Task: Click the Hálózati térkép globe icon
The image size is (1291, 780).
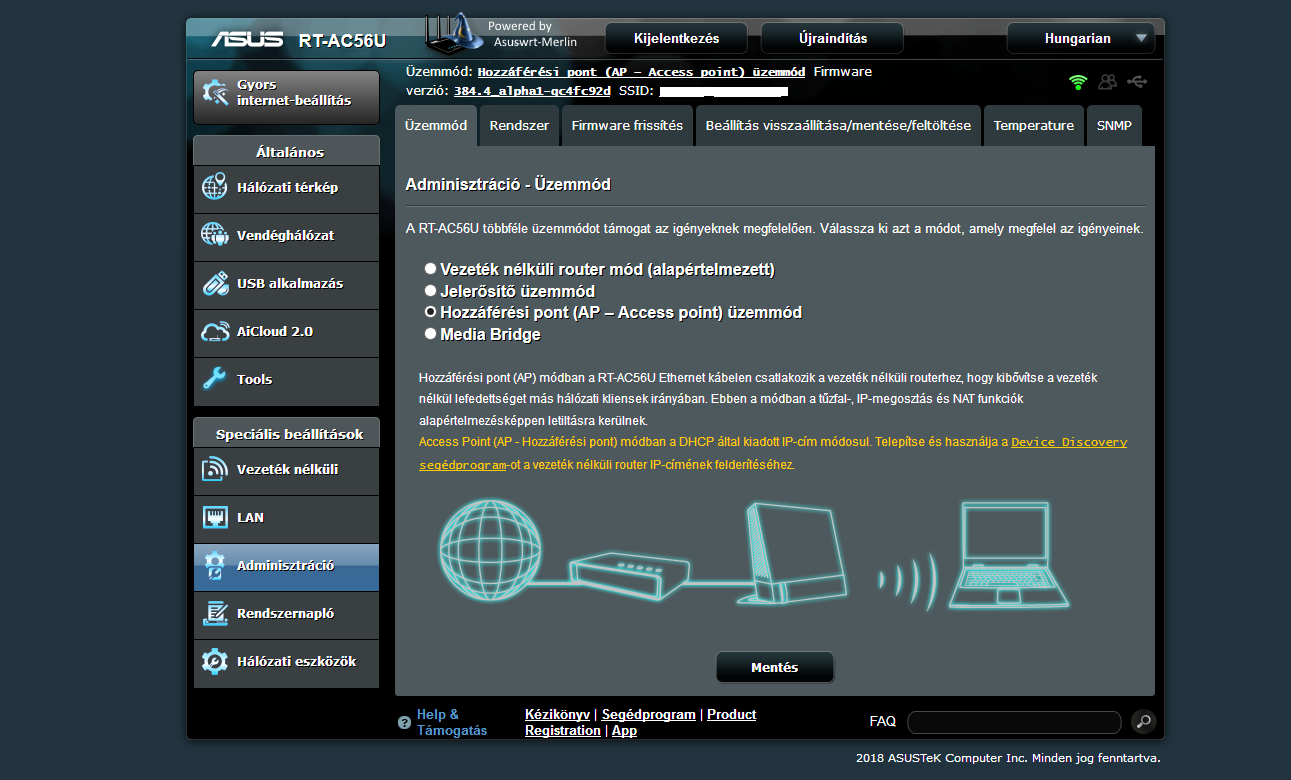Action: coord(215,187)
